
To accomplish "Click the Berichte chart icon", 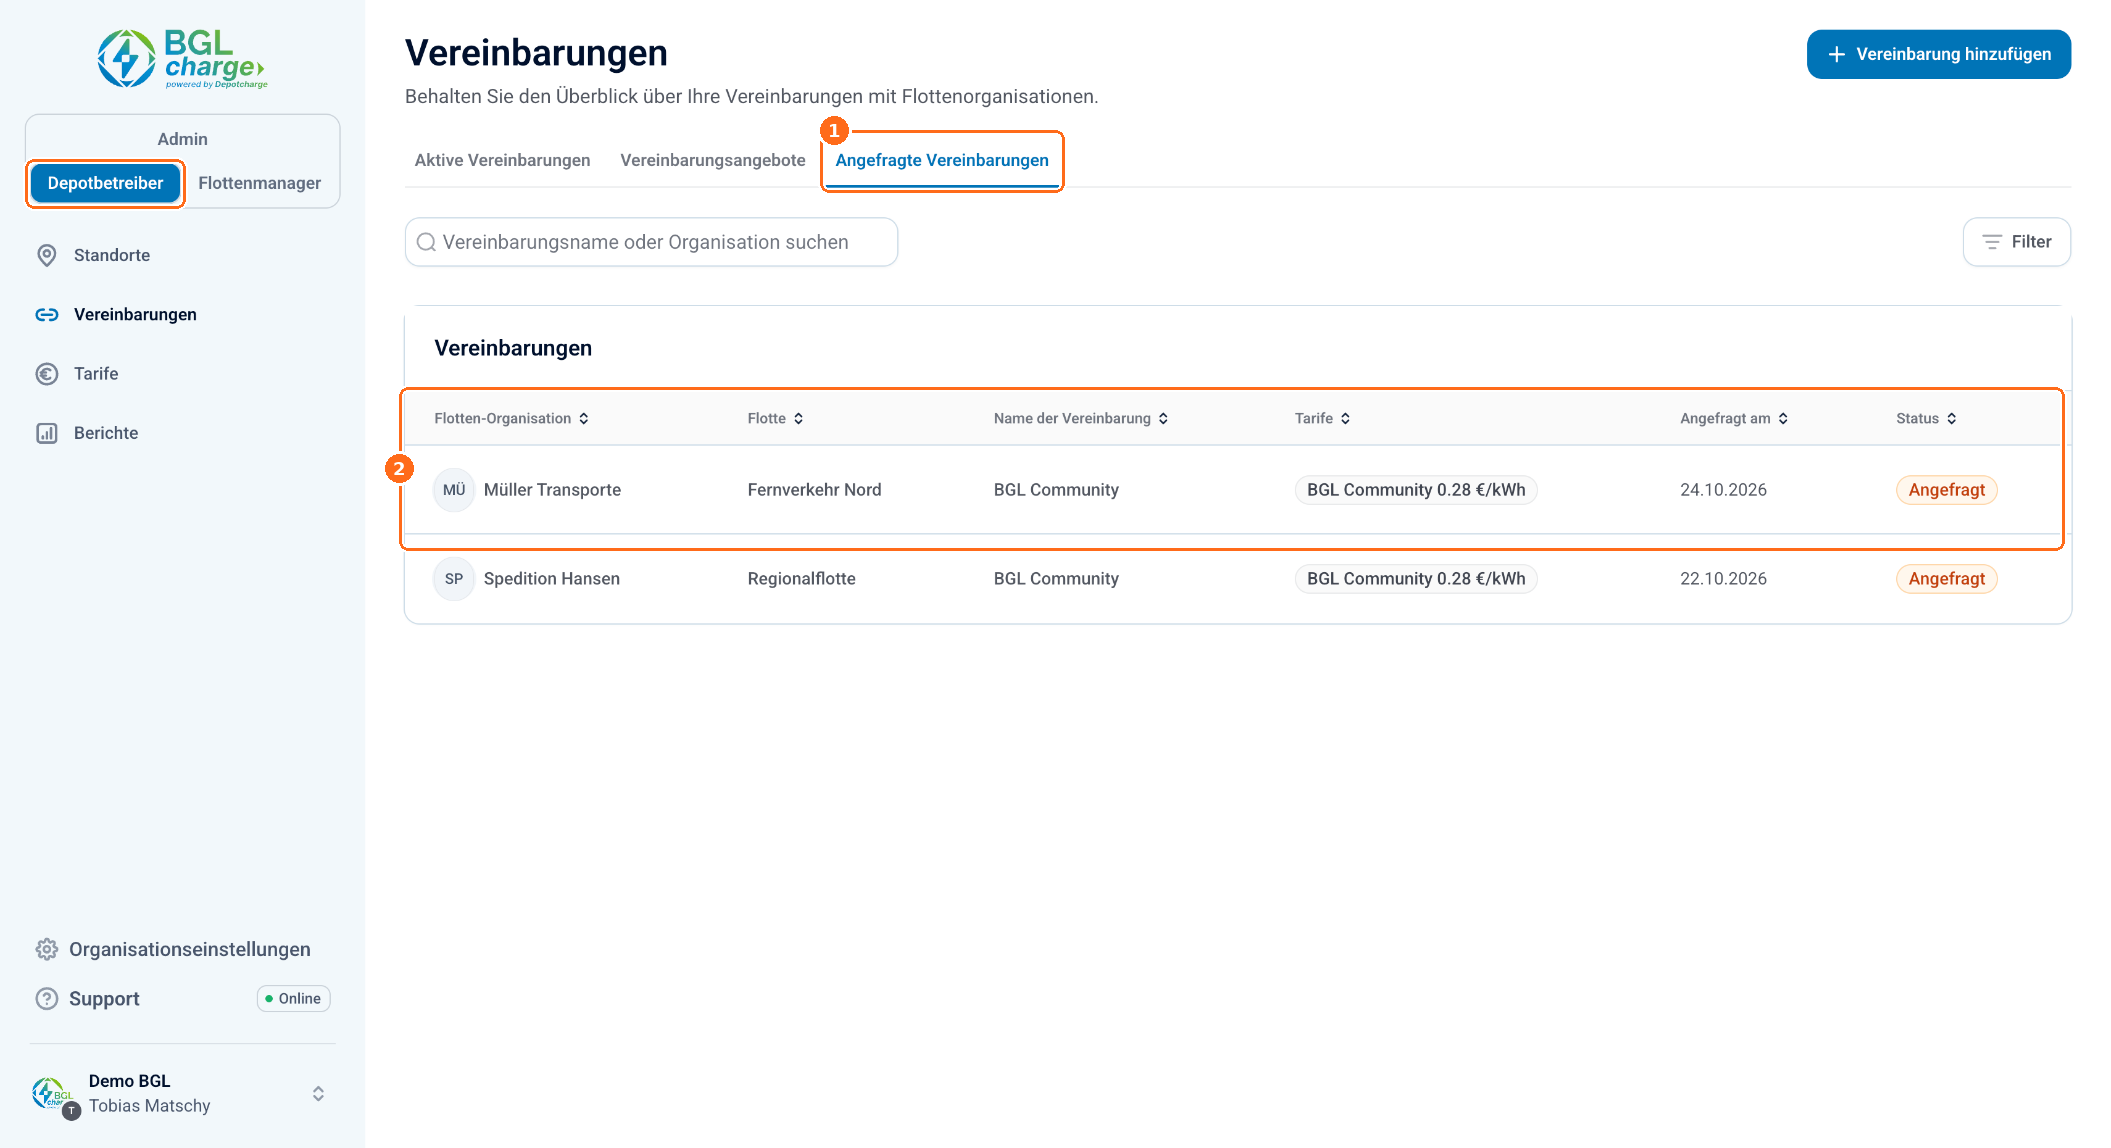I will point(47,433).
